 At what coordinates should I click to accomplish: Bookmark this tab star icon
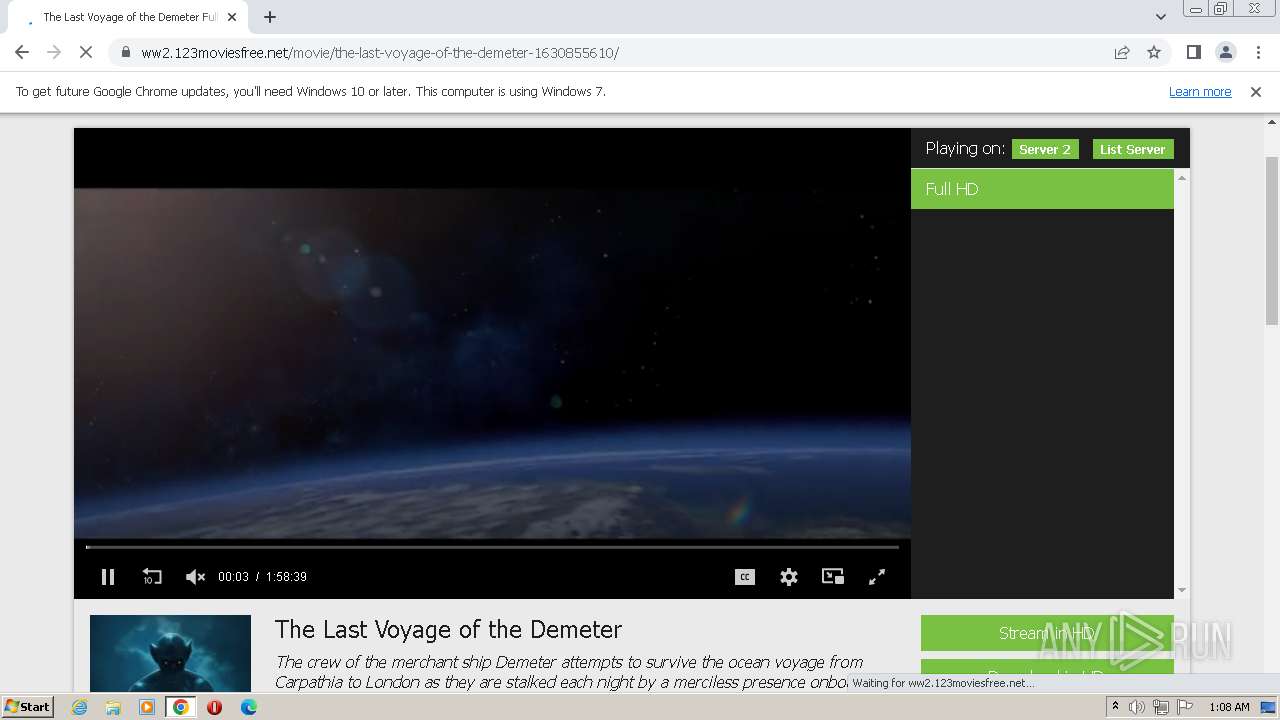click(x=1154, y=53)
